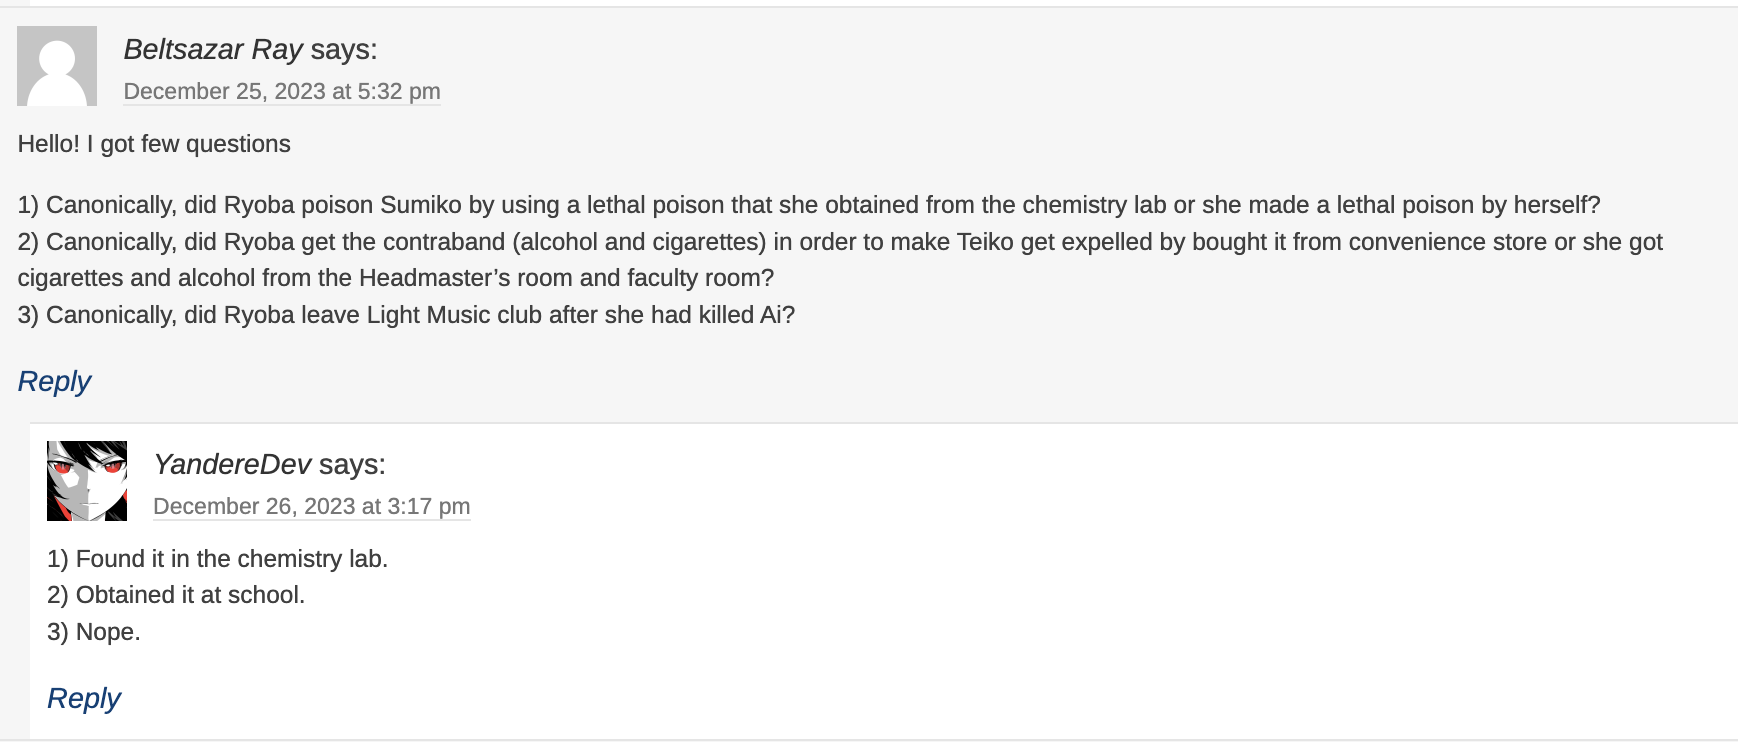Click question 1 about poisoning Sumiko
This screenshot has height=742, width=1738.
coord(808,205)
